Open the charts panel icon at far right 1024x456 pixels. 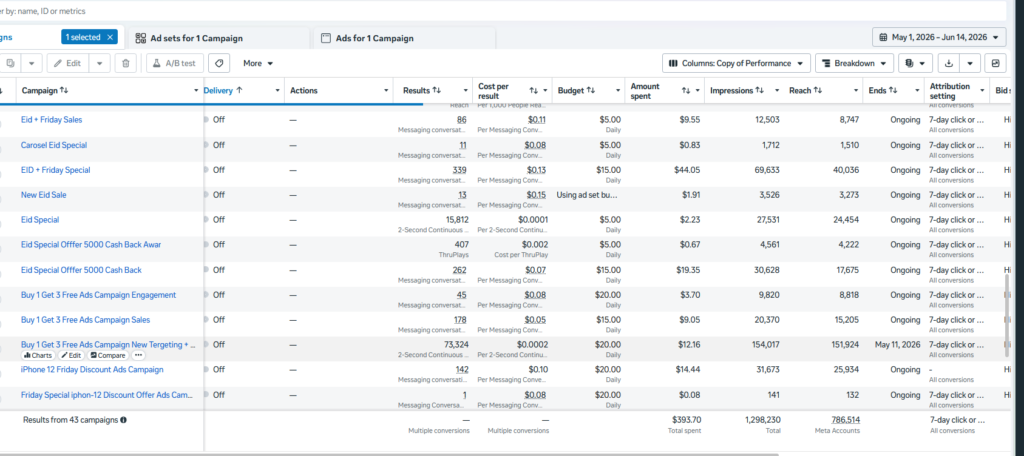coord(995,63)
